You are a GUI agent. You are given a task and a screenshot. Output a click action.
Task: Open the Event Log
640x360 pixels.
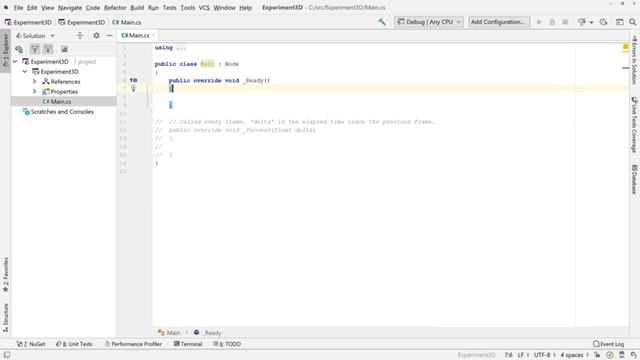coord(609,344)
